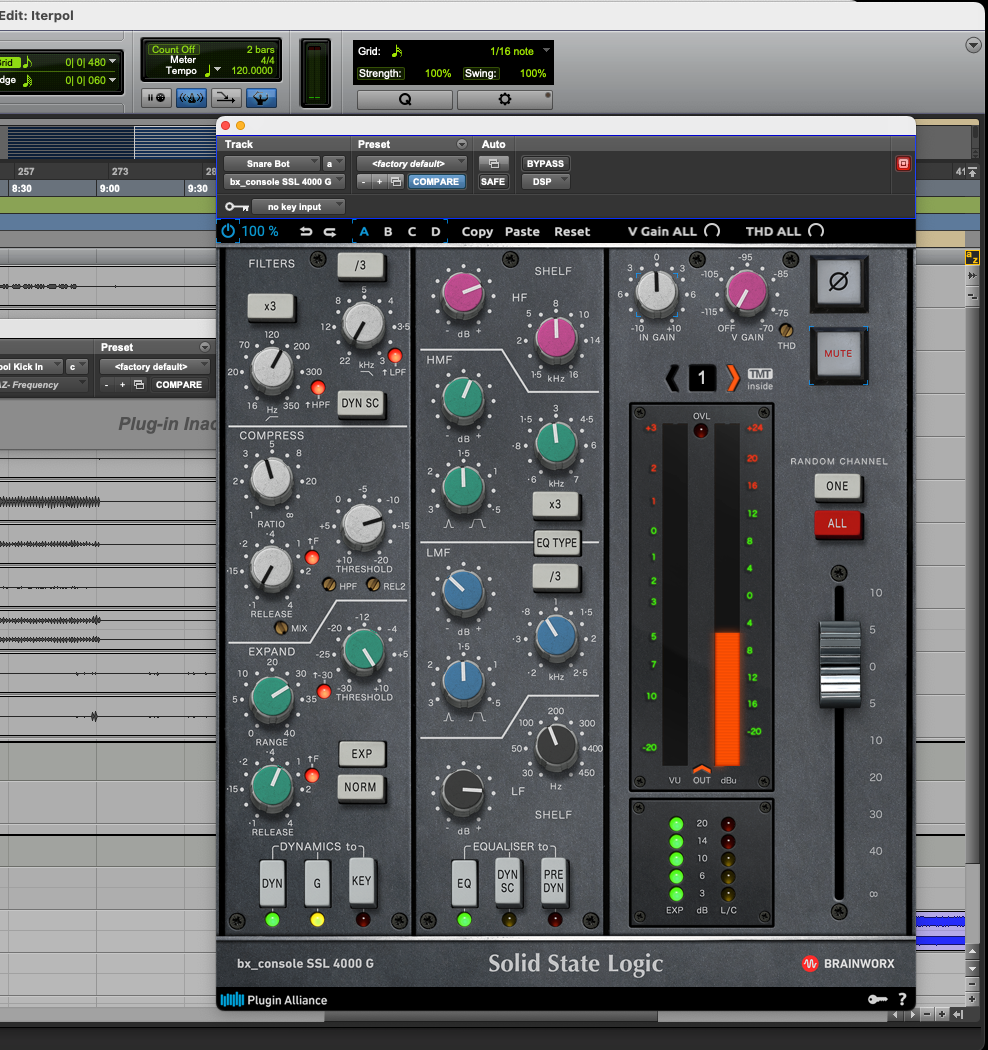This screenshot has width=988, height=1050.
Task: Click the key input key icon
Action: [236, 207]
